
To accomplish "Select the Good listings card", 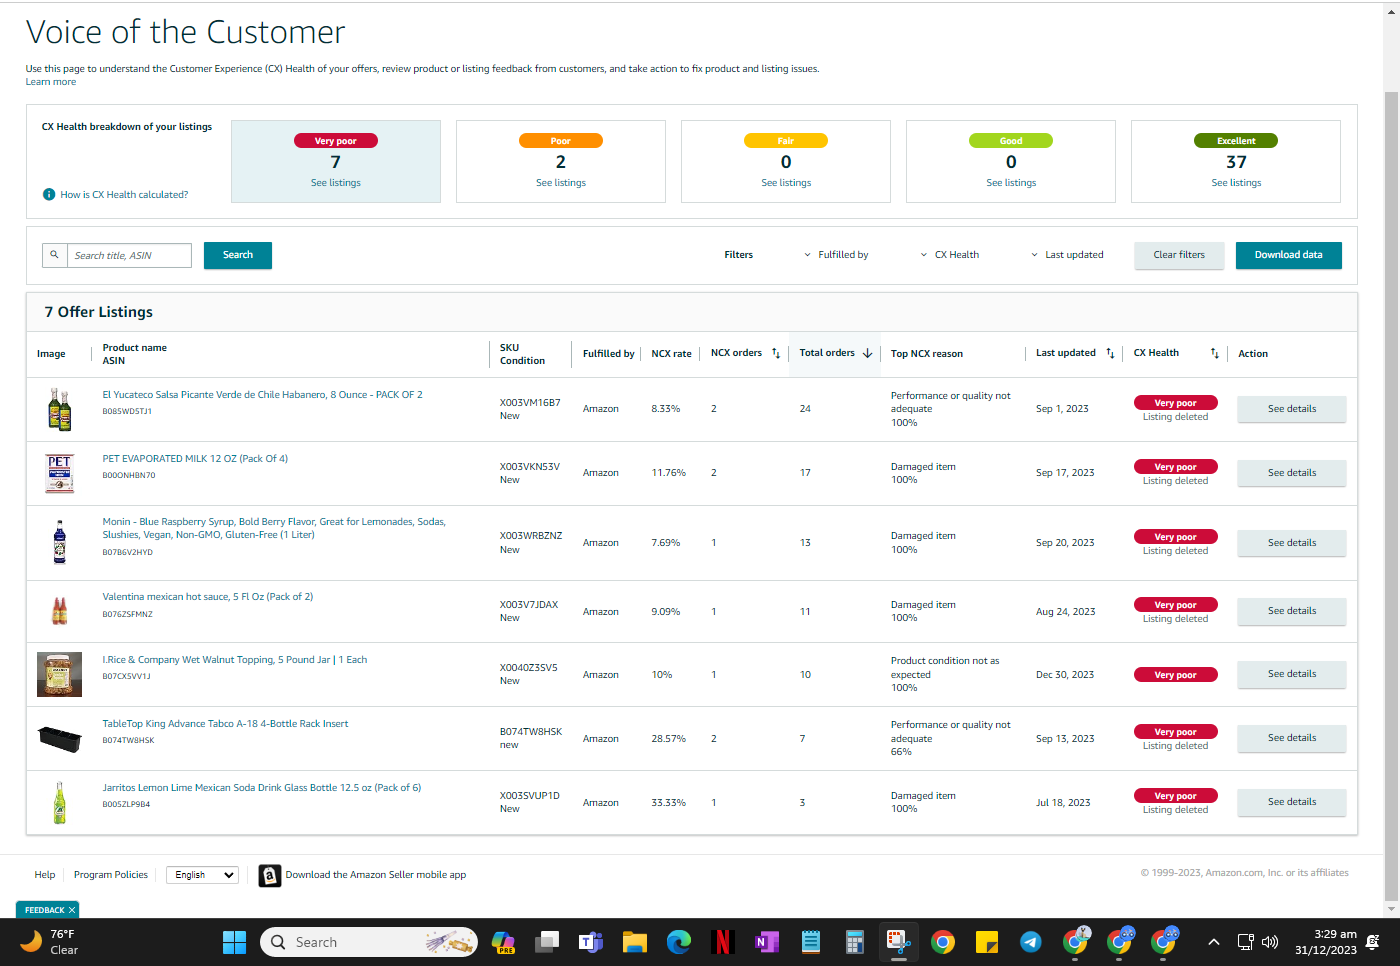I will tap(1011, 162).
